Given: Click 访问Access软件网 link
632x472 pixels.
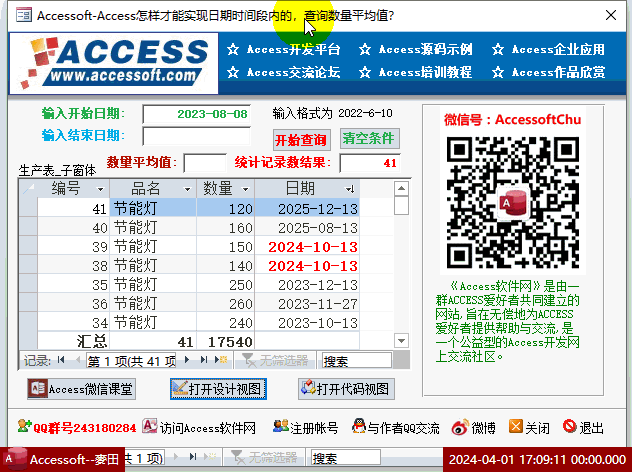Looking at the screenshot, I should coord(199,427).
